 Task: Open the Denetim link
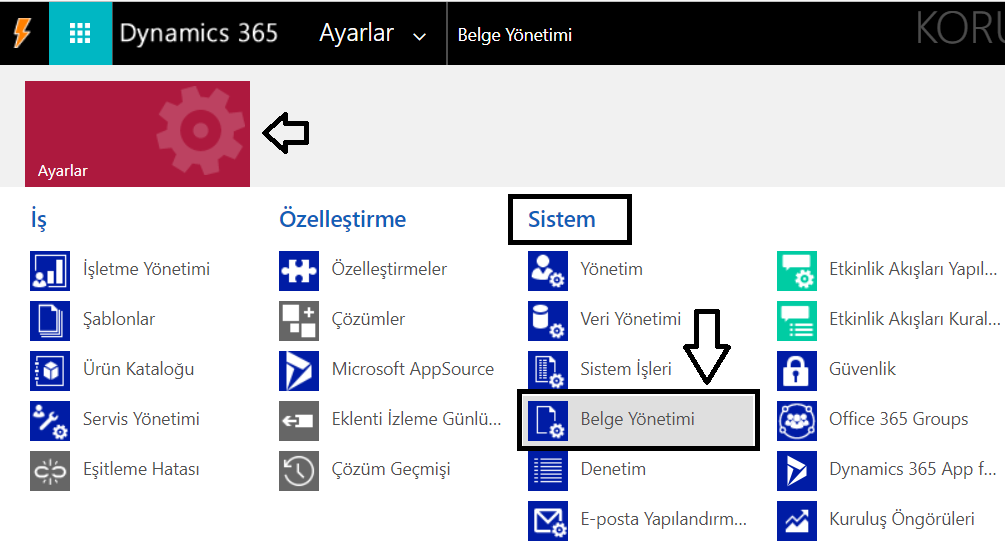(x=613, y=469)
